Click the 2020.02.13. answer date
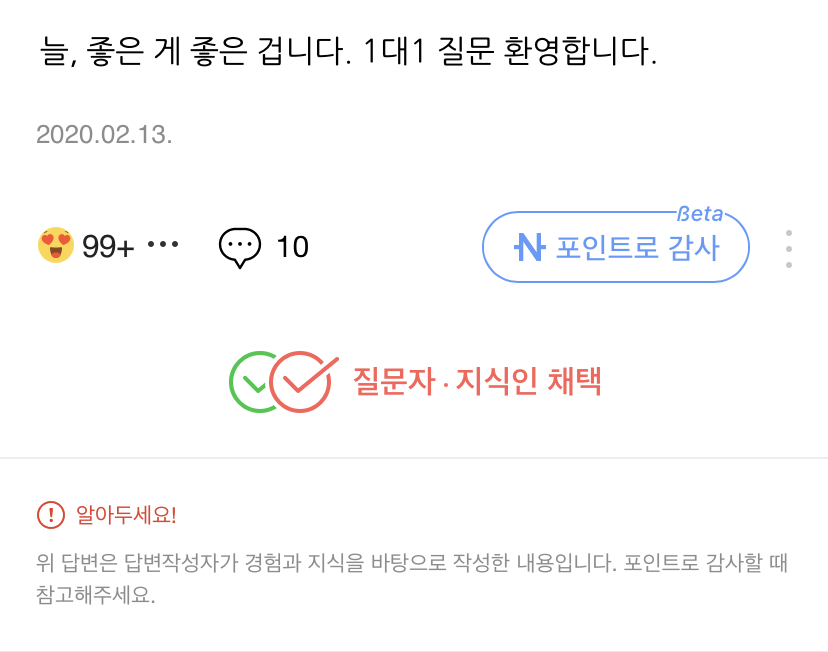Viewport: 828px width, 652px height. 104,135
